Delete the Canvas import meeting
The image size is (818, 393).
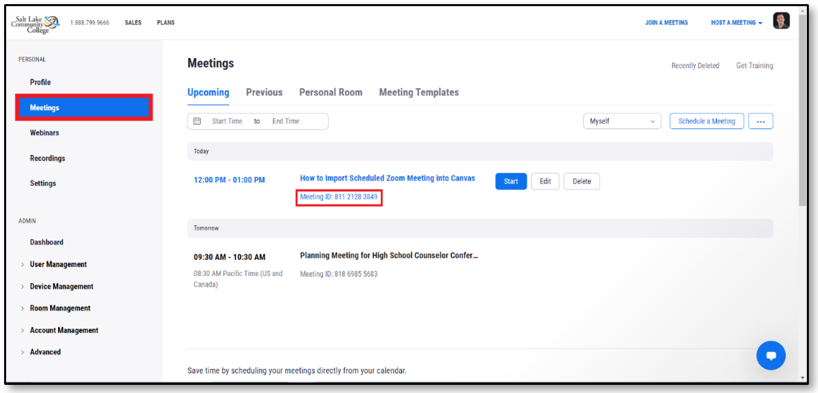(x=582, y=181)
